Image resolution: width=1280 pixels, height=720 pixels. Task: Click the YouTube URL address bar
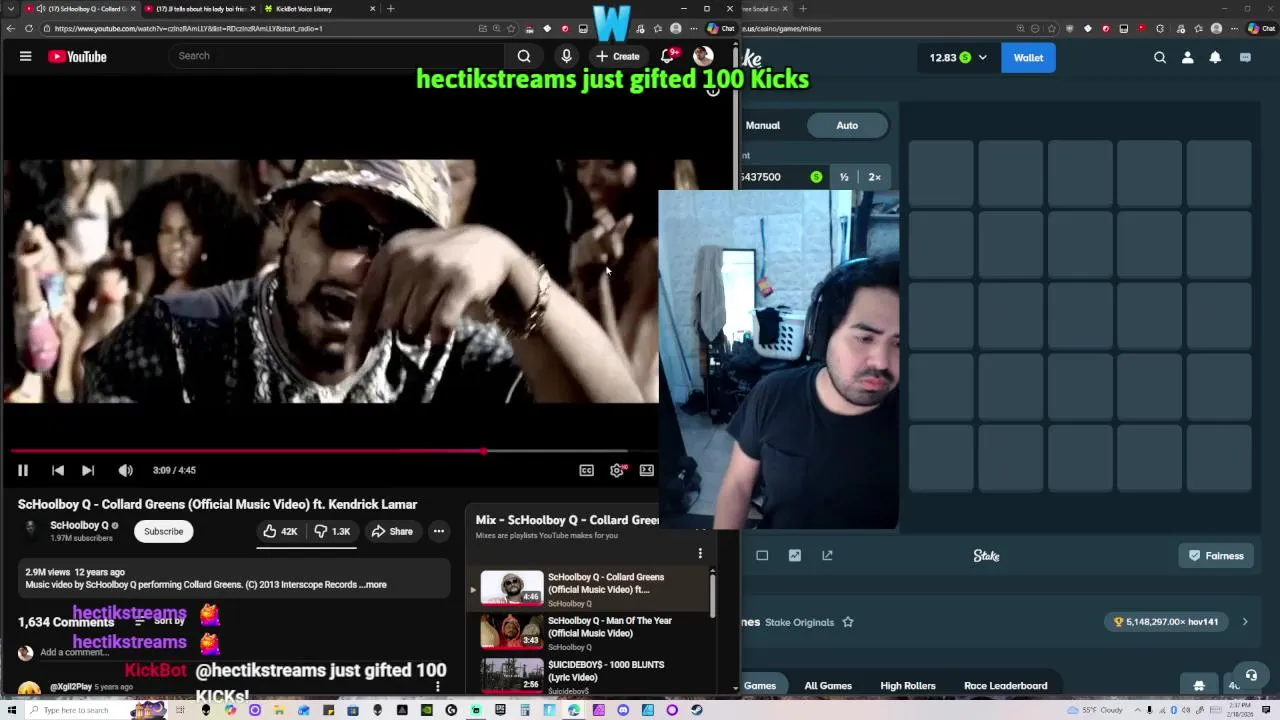[x=260, y=28]
